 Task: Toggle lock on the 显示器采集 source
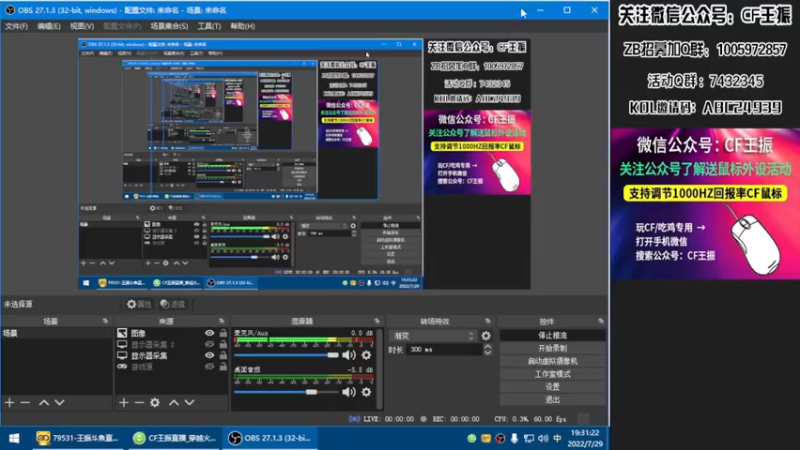point(223,356)
